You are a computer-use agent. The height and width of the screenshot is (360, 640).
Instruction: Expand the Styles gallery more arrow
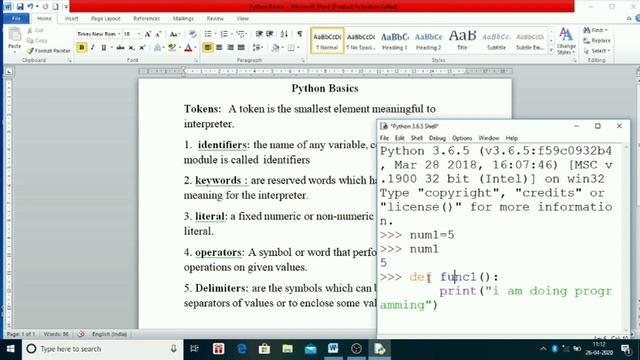pos(551,51)
